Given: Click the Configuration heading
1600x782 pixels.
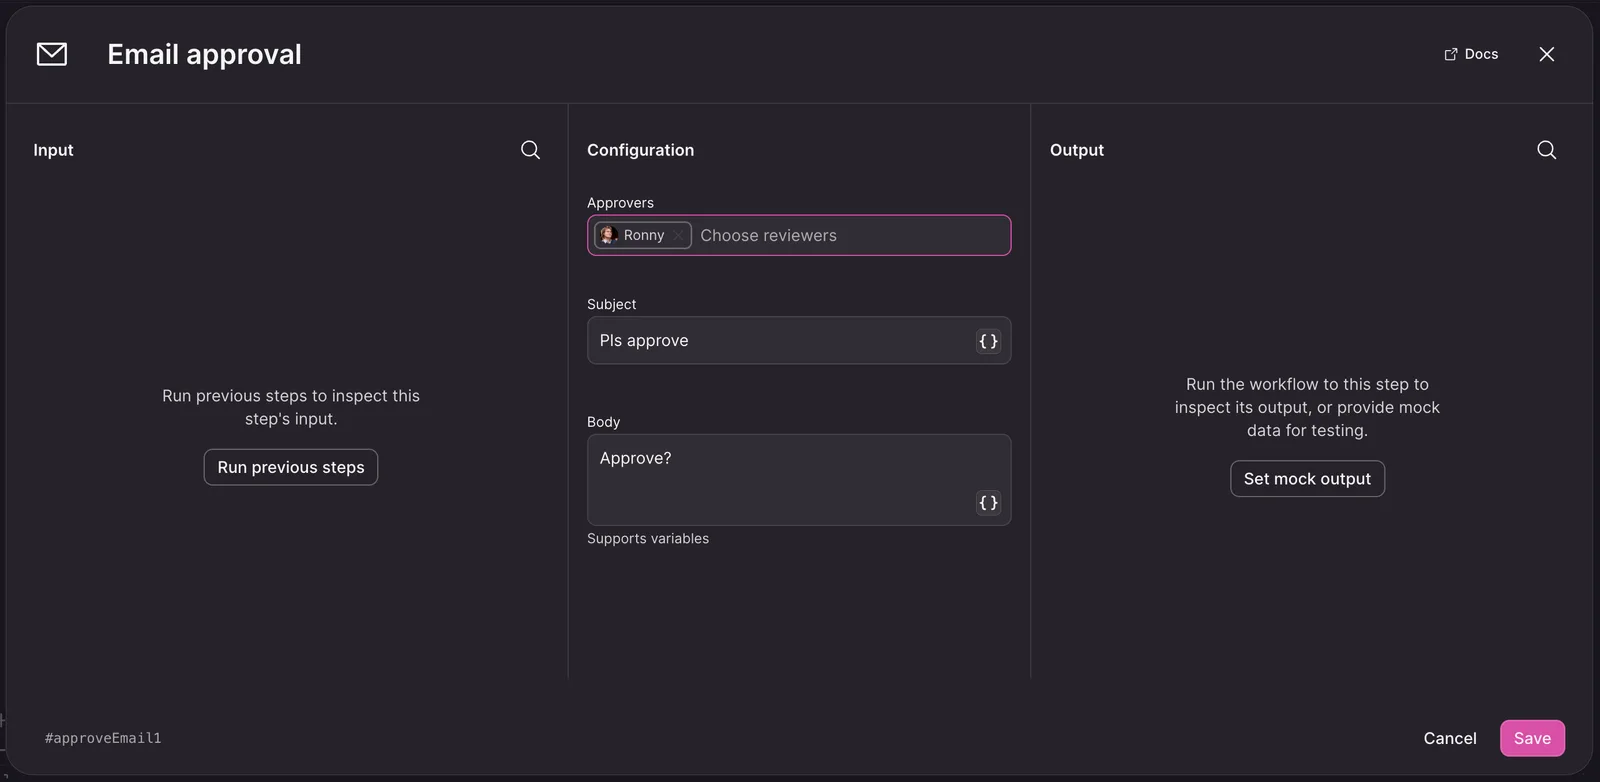Looking at the screenshot, I should click(640, 150).
